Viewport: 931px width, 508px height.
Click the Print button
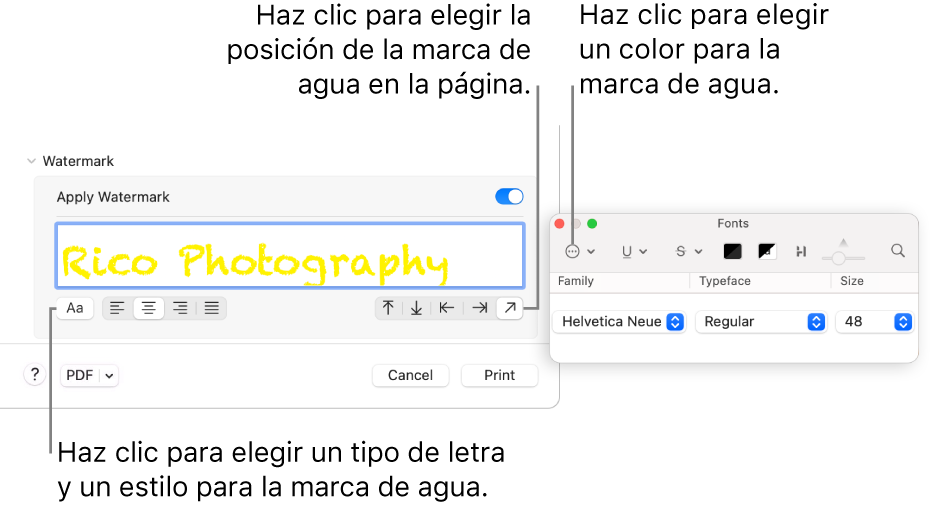coord(499,375)
